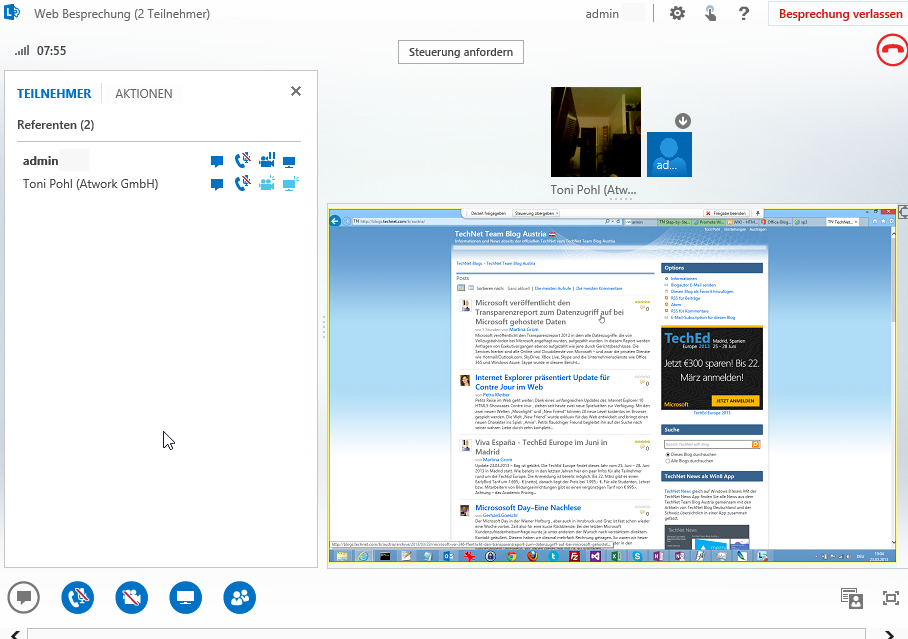Click the pointing hand touch icon
This screenshot has width=908, height=639.
click(x=710, y=14)
